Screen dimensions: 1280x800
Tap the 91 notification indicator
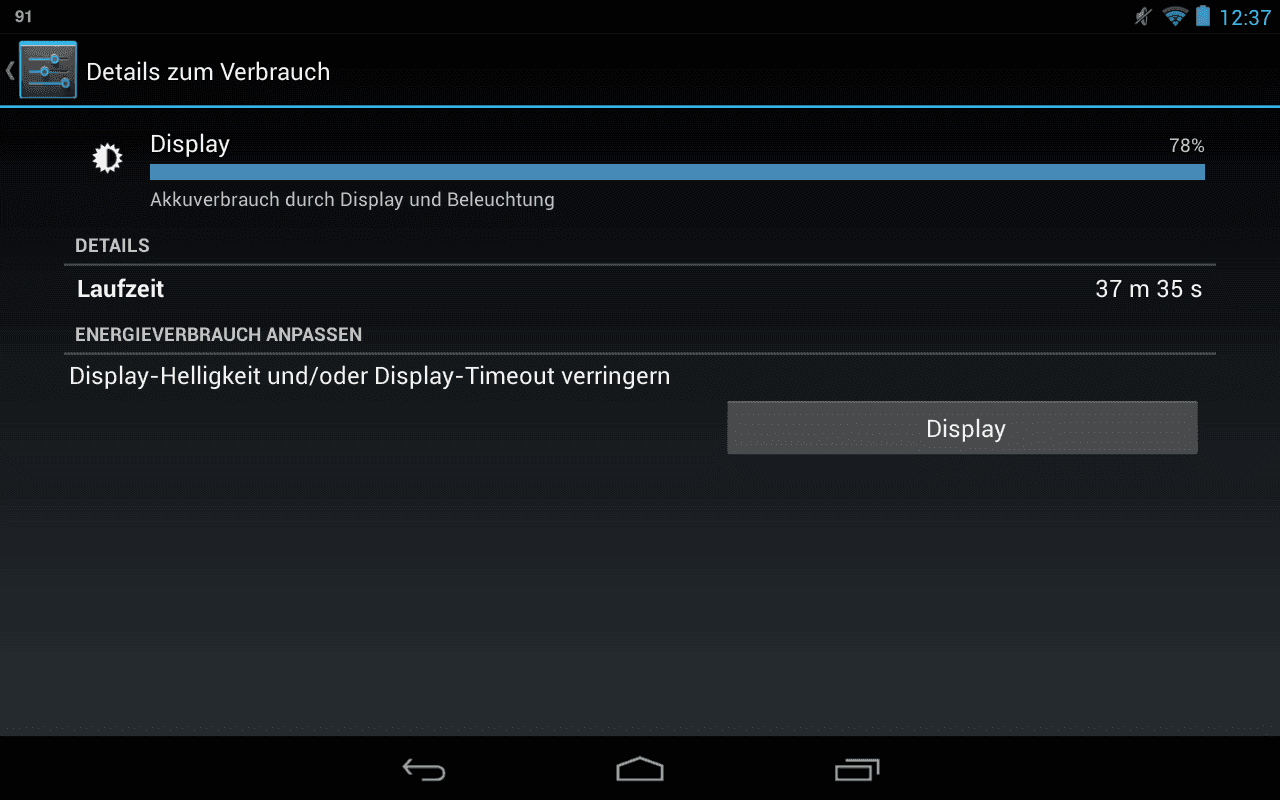pyautogui.click(x=23, y=17)
